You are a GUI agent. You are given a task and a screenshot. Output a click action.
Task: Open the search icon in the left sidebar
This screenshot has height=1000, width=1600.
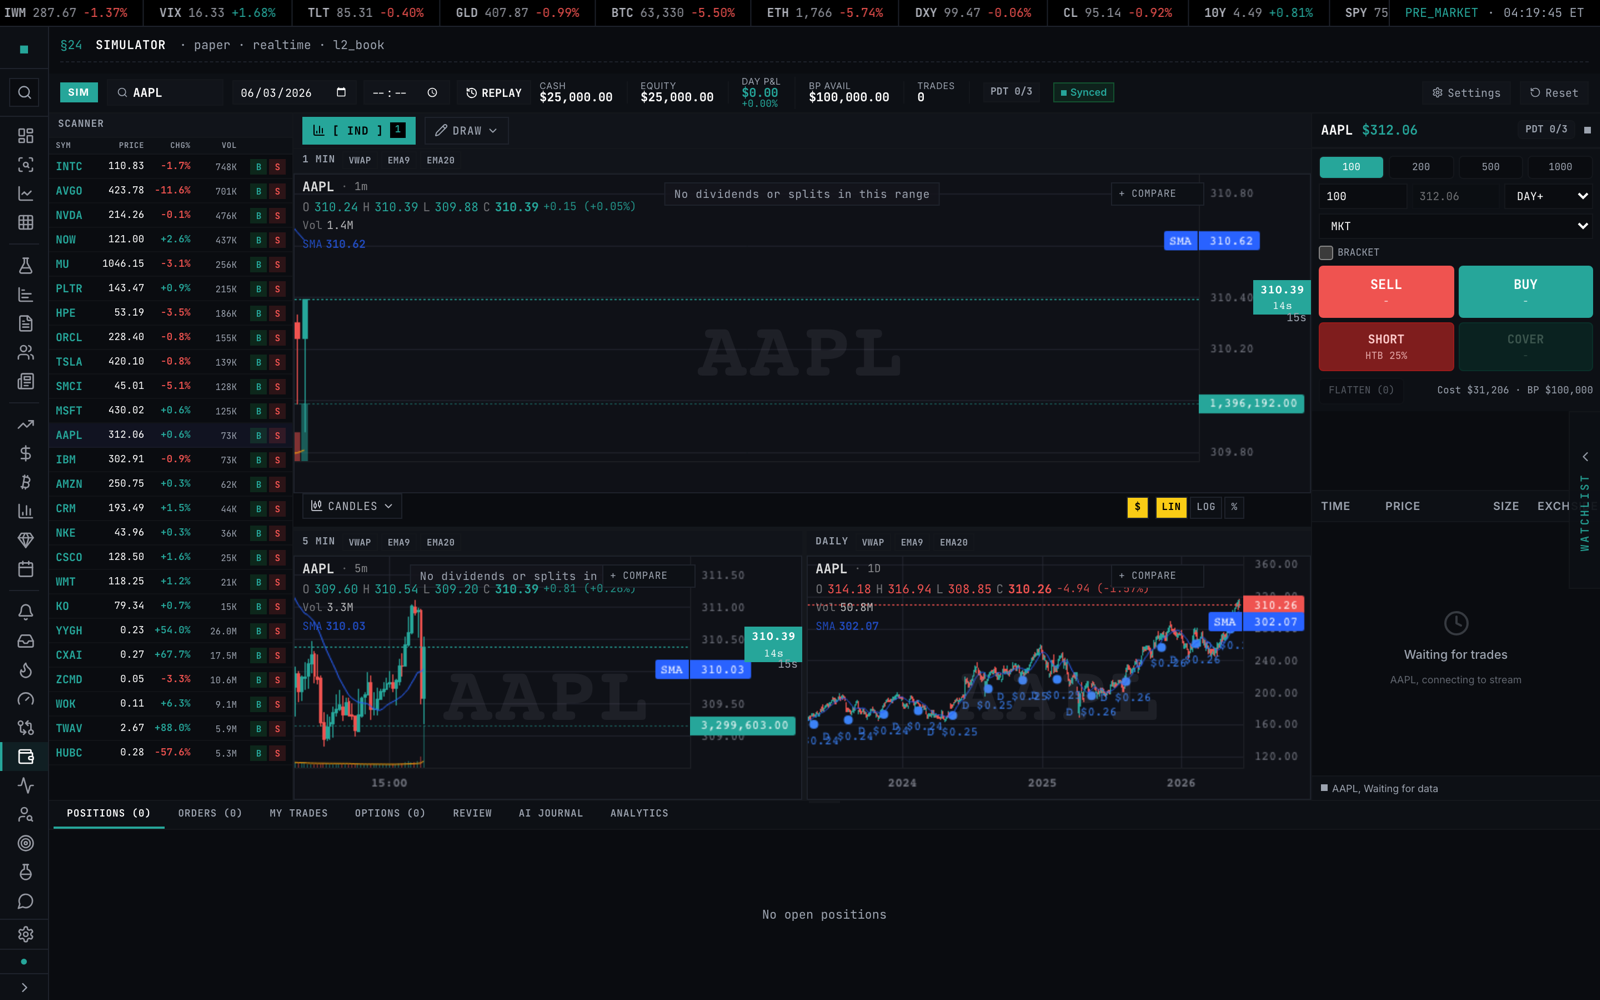pos(25,93)
